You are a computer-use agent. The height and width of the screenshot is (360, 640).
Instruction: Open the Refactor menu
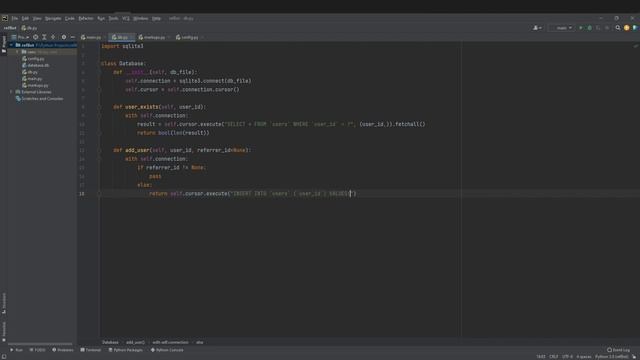[86, 18]
